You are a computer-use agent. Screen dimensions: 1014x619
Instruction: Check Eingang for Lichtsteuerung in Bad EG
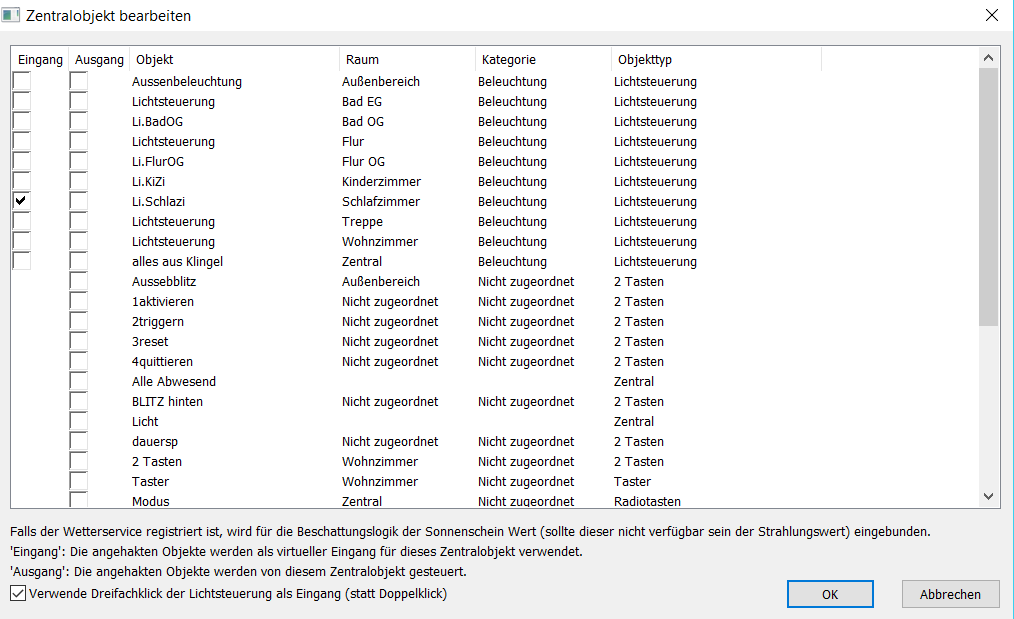tap(21, 102)
